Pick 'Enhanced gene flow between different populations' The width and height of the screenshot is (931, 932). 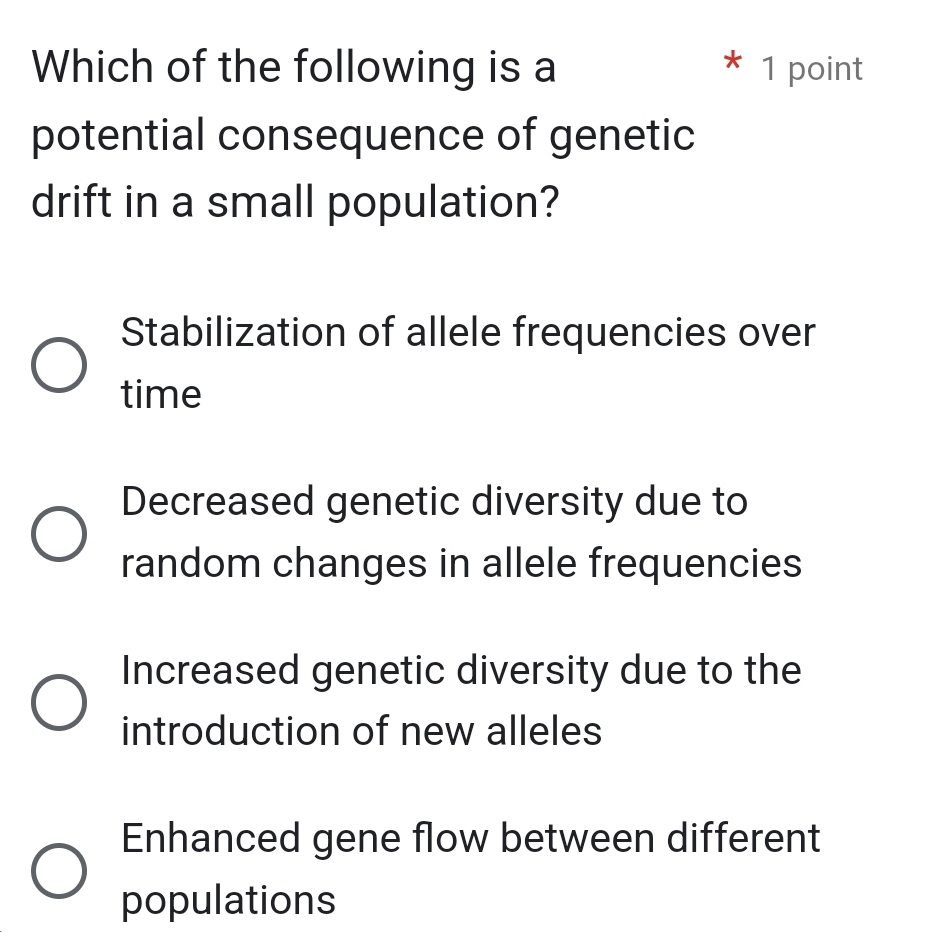click(x=60, y=870)
